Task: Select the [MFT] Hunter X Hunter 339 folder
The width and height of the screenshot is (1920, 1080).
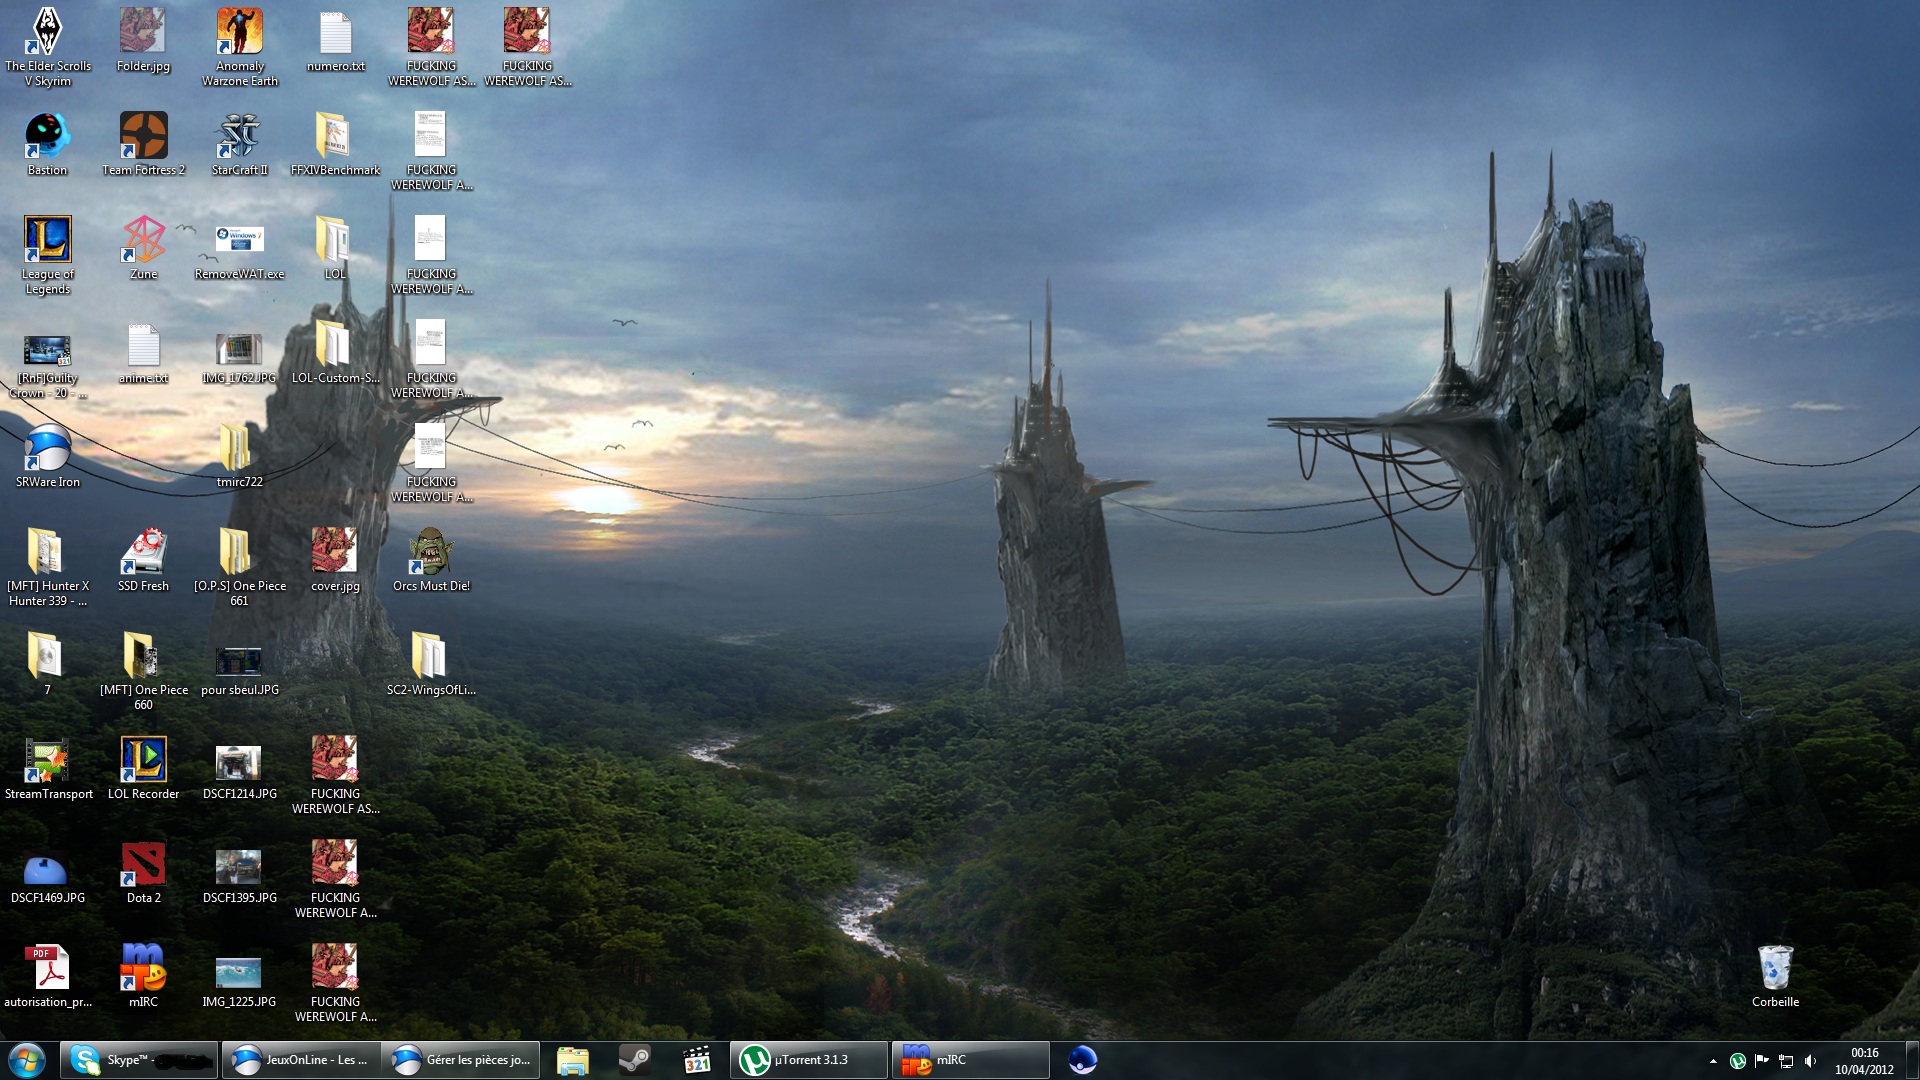Action: pos(47,566)
